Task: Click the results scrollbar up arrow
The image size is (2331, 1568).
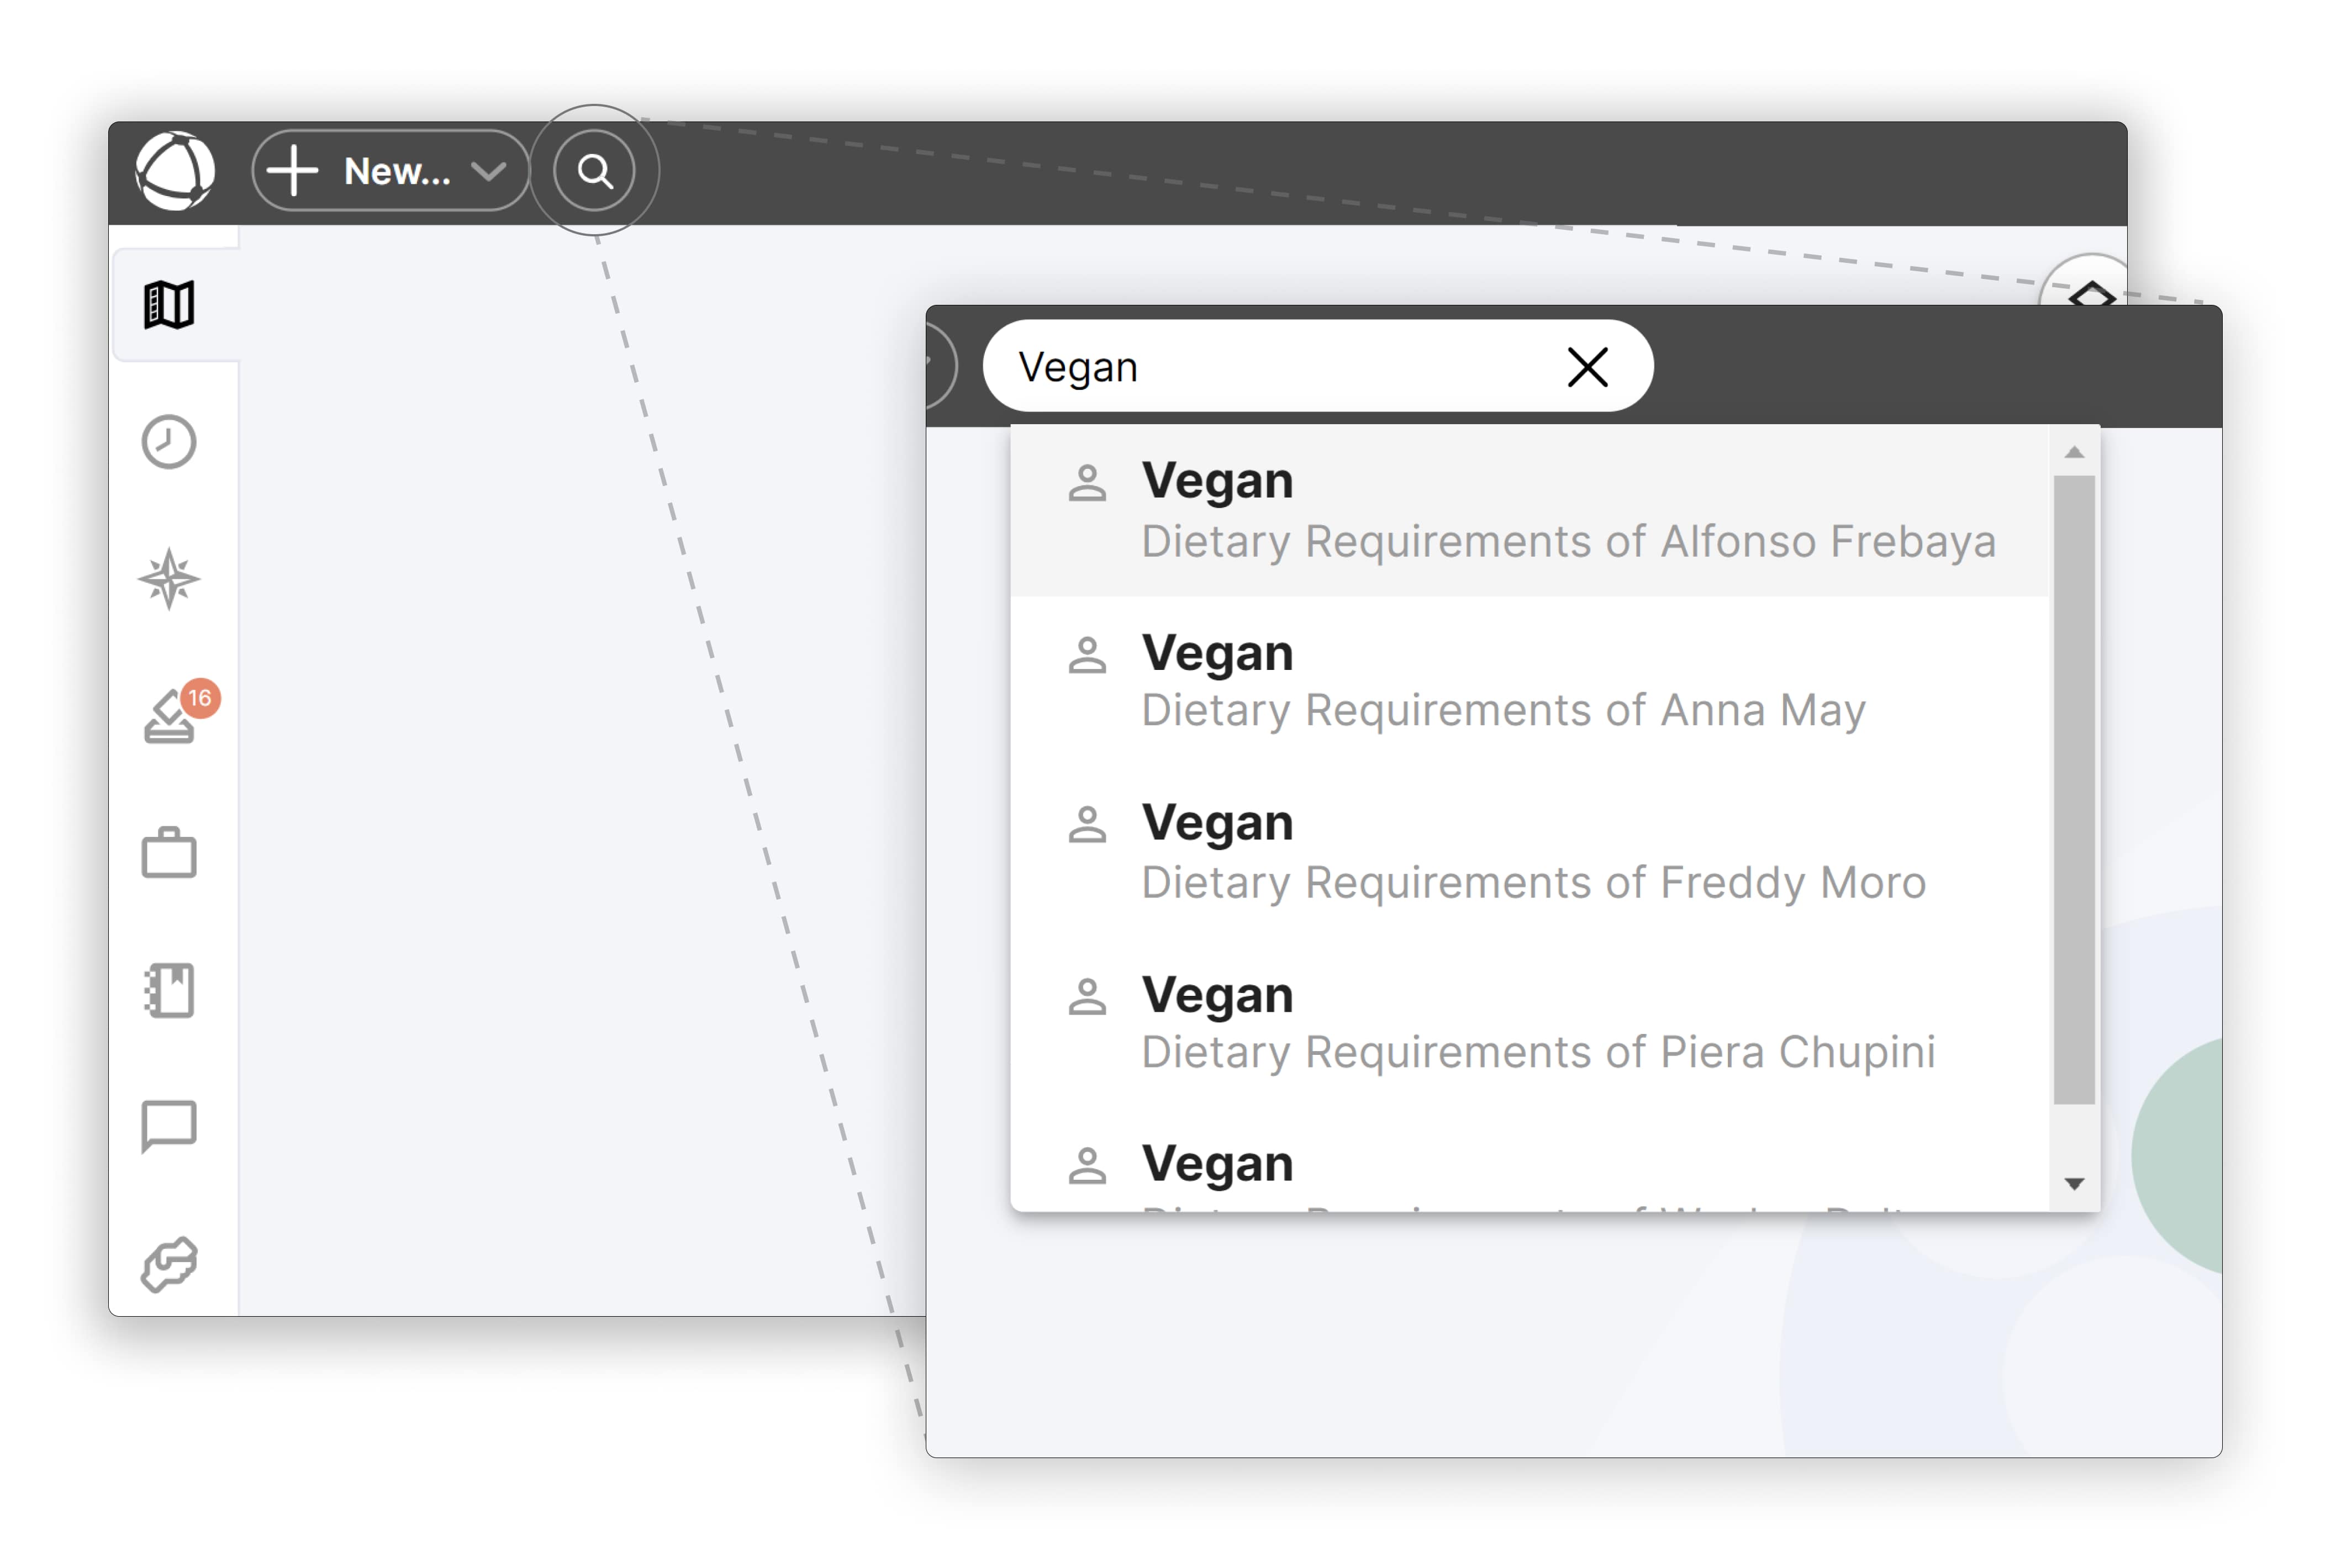Action: 2074,453
